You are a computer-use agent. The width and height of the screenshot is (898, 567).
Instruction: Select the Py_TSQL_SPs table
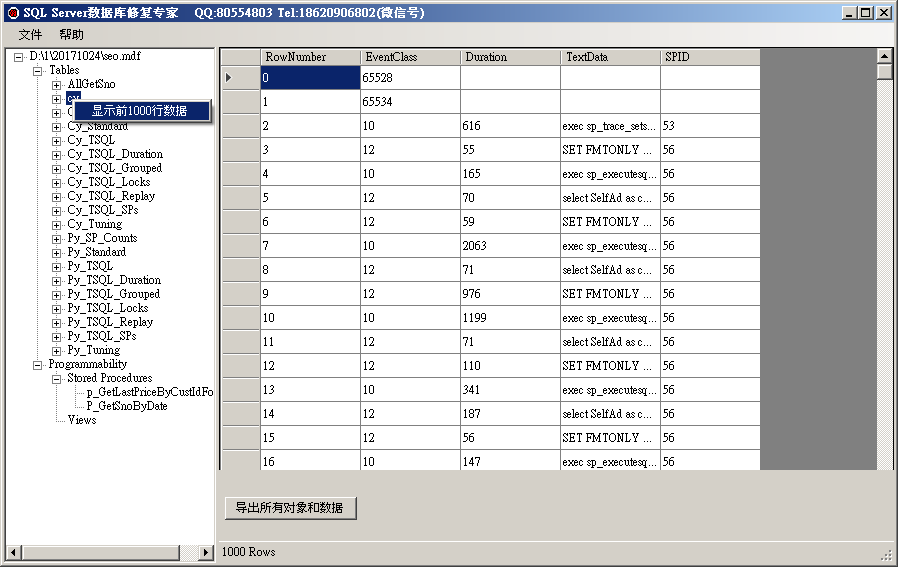(102, 336)
